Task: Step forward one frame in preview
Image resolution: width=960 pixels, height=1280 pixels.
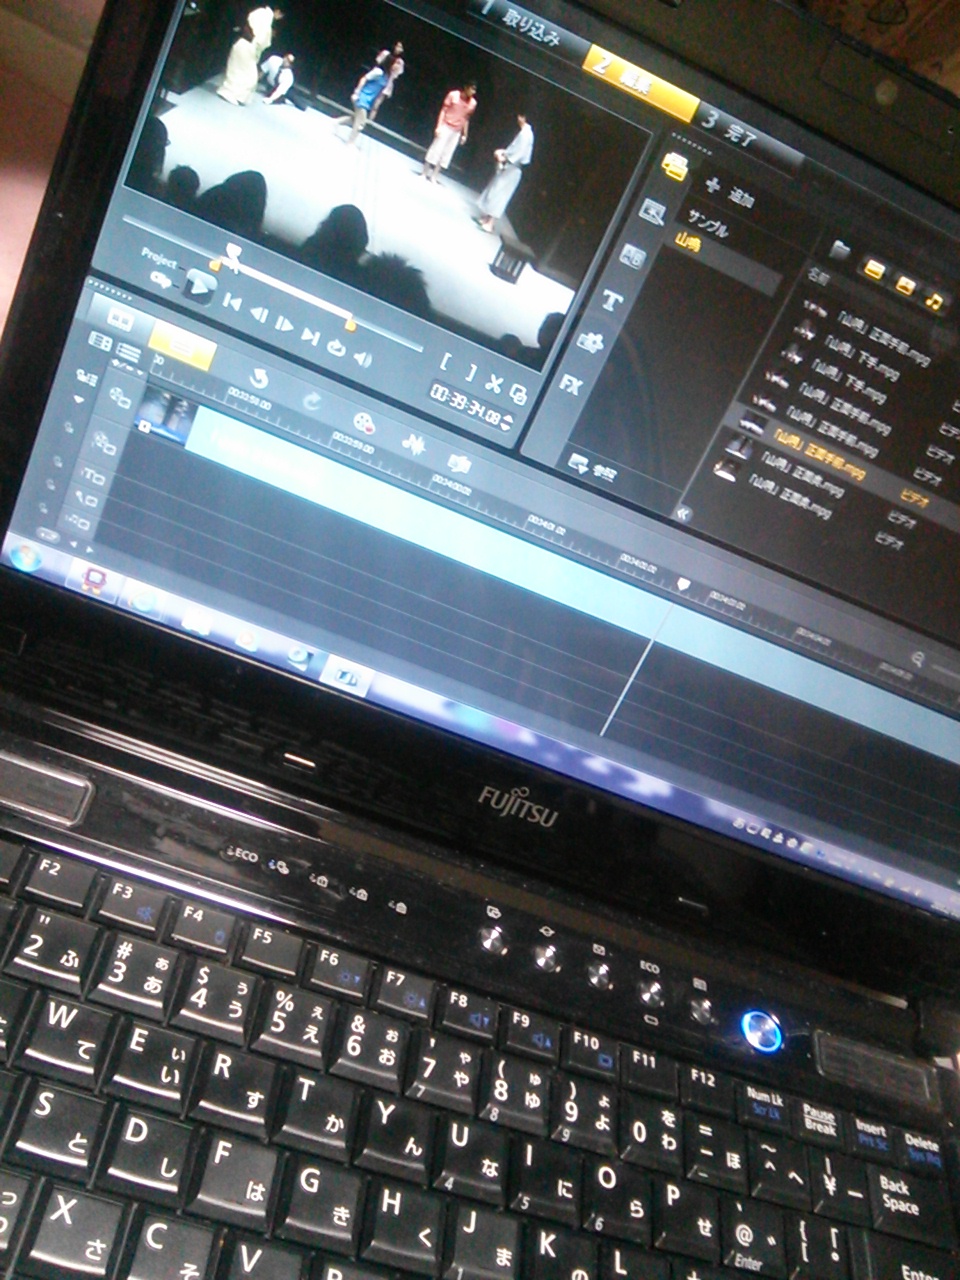Action: pos(284,323)
